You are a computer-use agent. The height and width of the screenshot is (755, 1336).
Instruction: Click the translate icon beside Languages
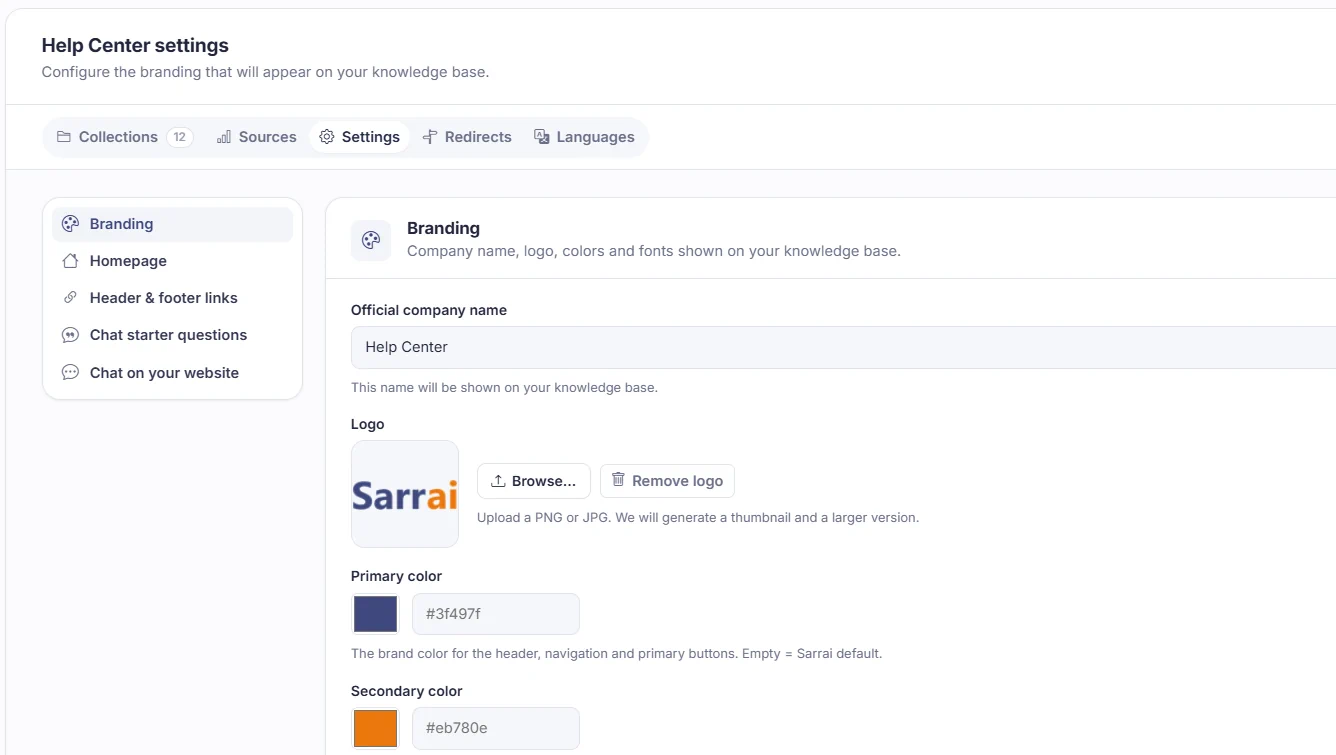(x=542, y=137)
